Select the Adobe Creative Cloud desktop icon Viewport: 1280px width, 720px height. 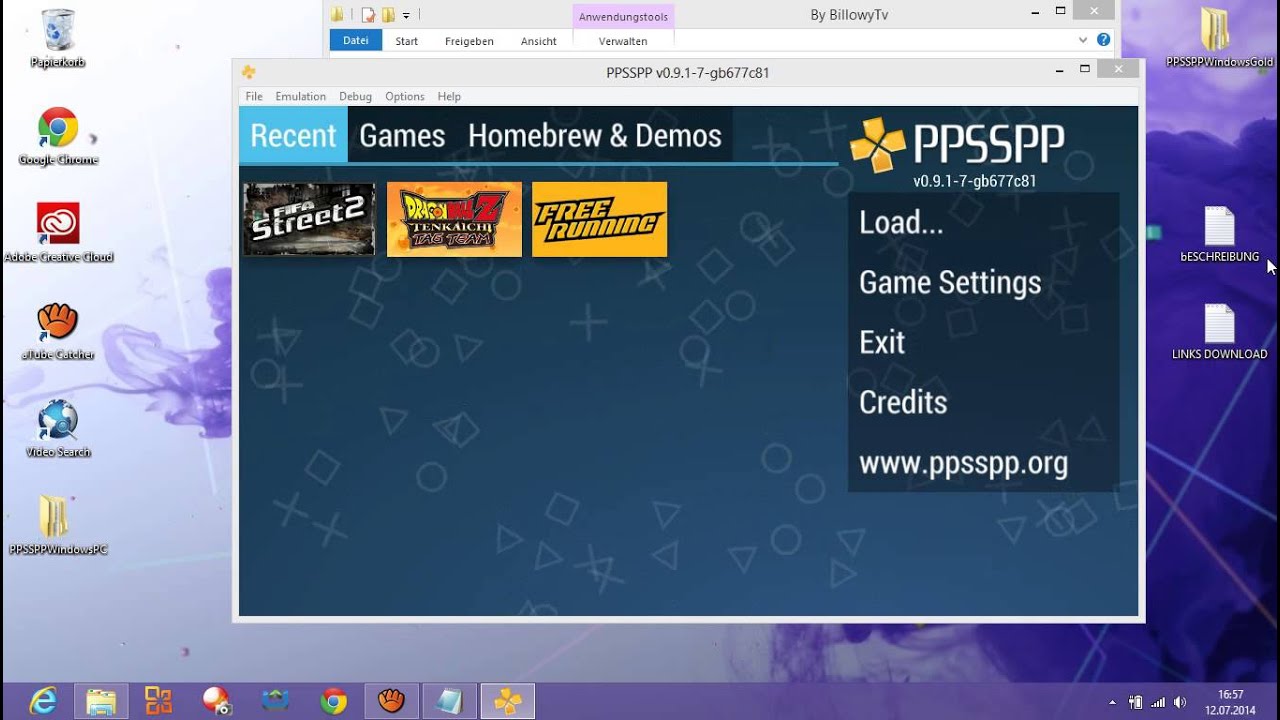[58, 233]
